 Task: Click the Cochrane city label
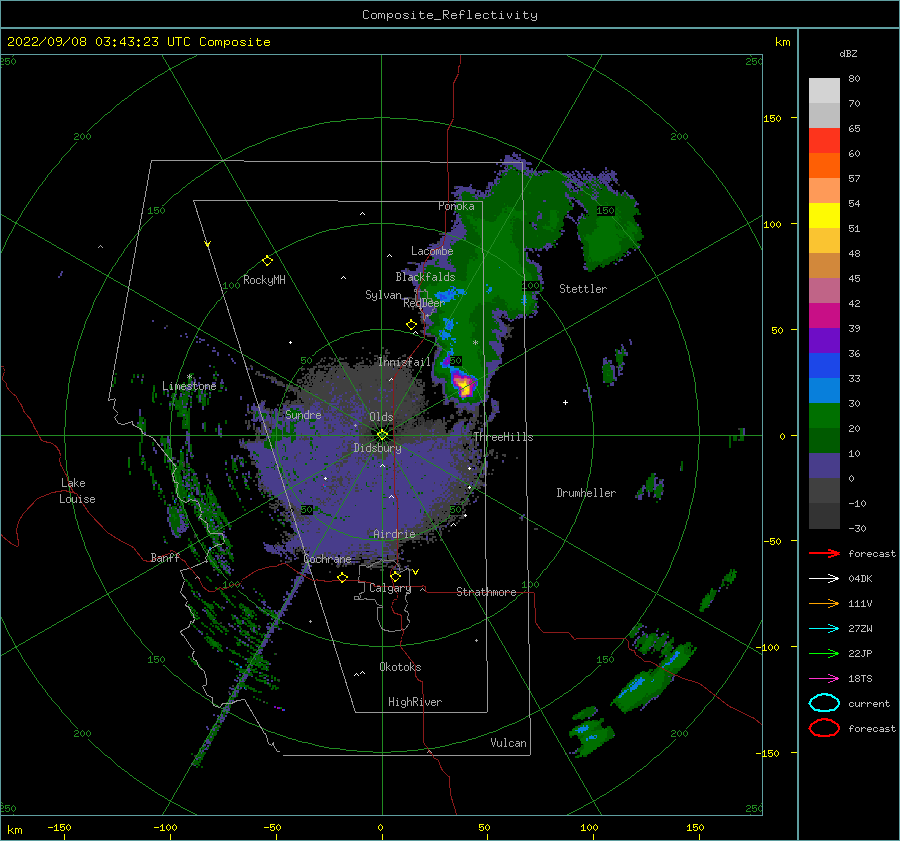[x=327, y=559]
